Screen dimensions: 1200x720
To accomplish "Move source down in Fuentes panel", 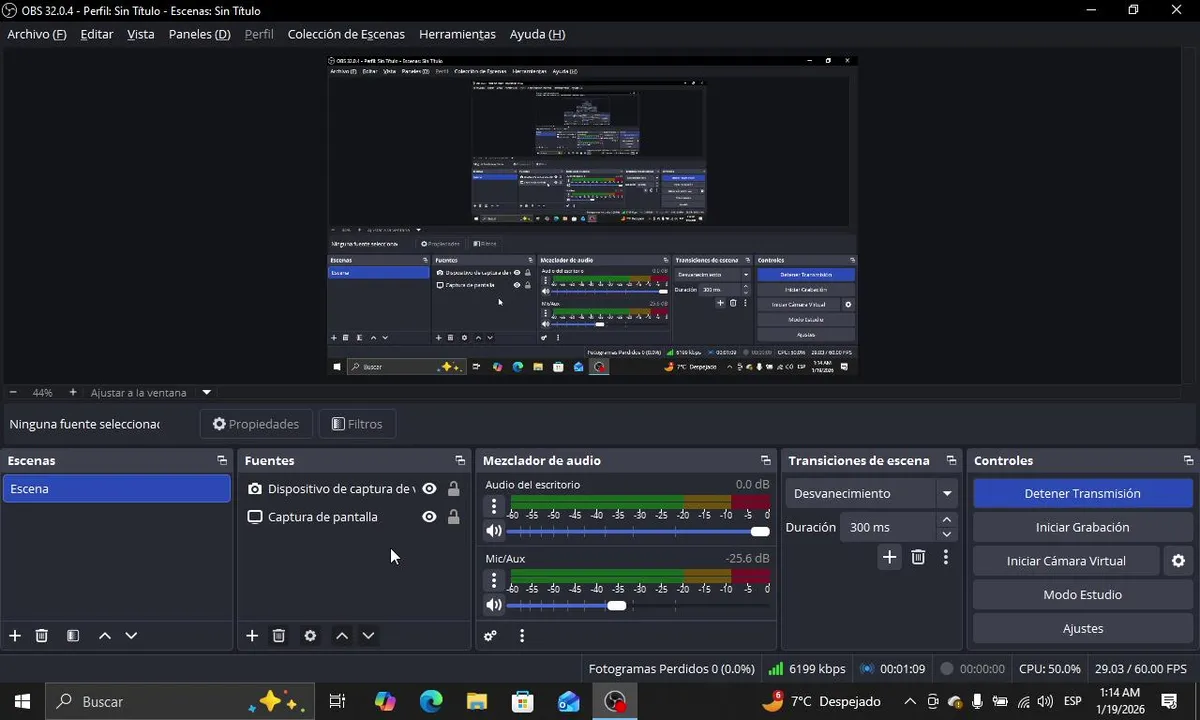I will [x=368, y=636].
